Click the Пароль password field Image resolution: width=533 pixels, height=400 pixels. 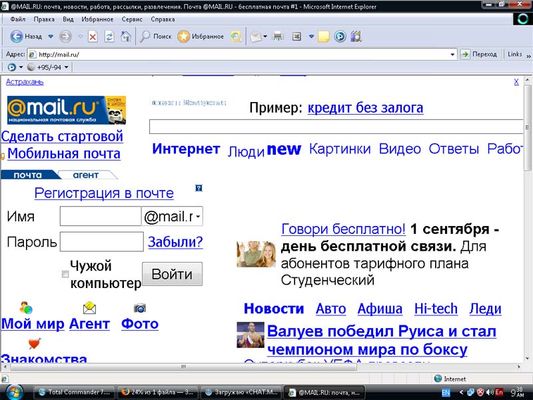coord(102,242)
